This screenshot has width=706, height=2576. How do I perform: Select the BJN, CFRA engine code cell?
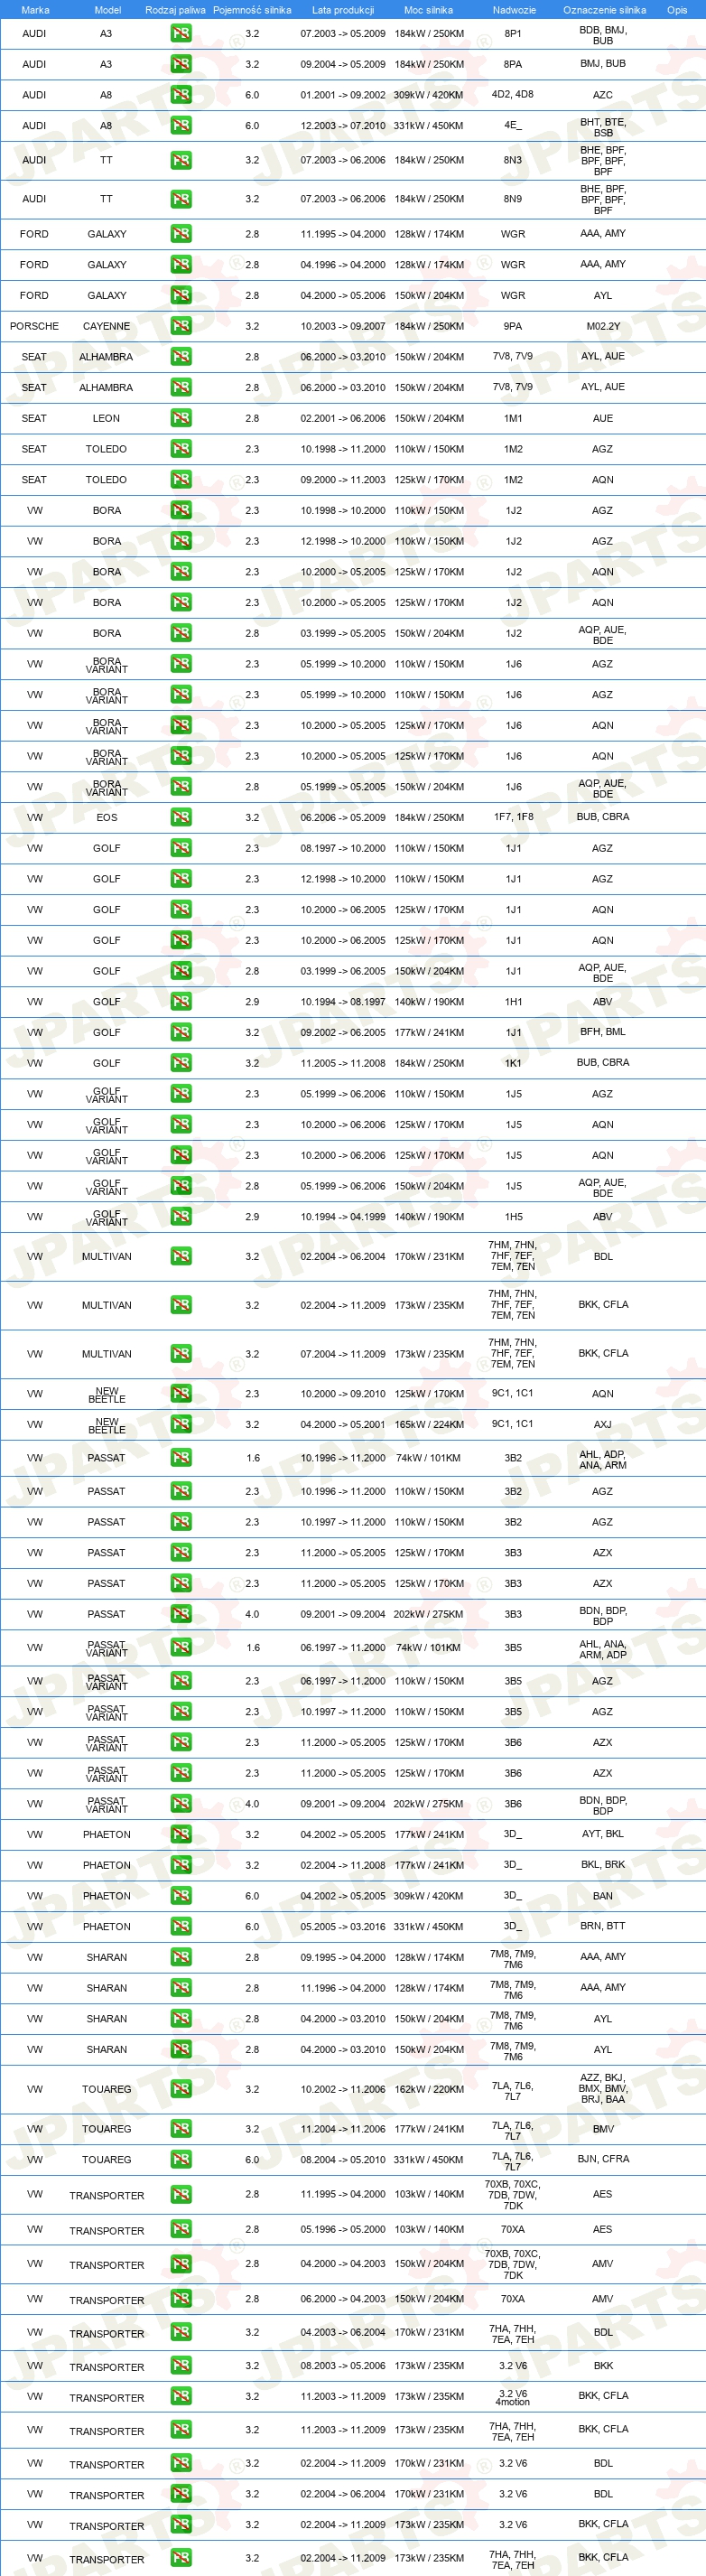(x=603, y=2159)
